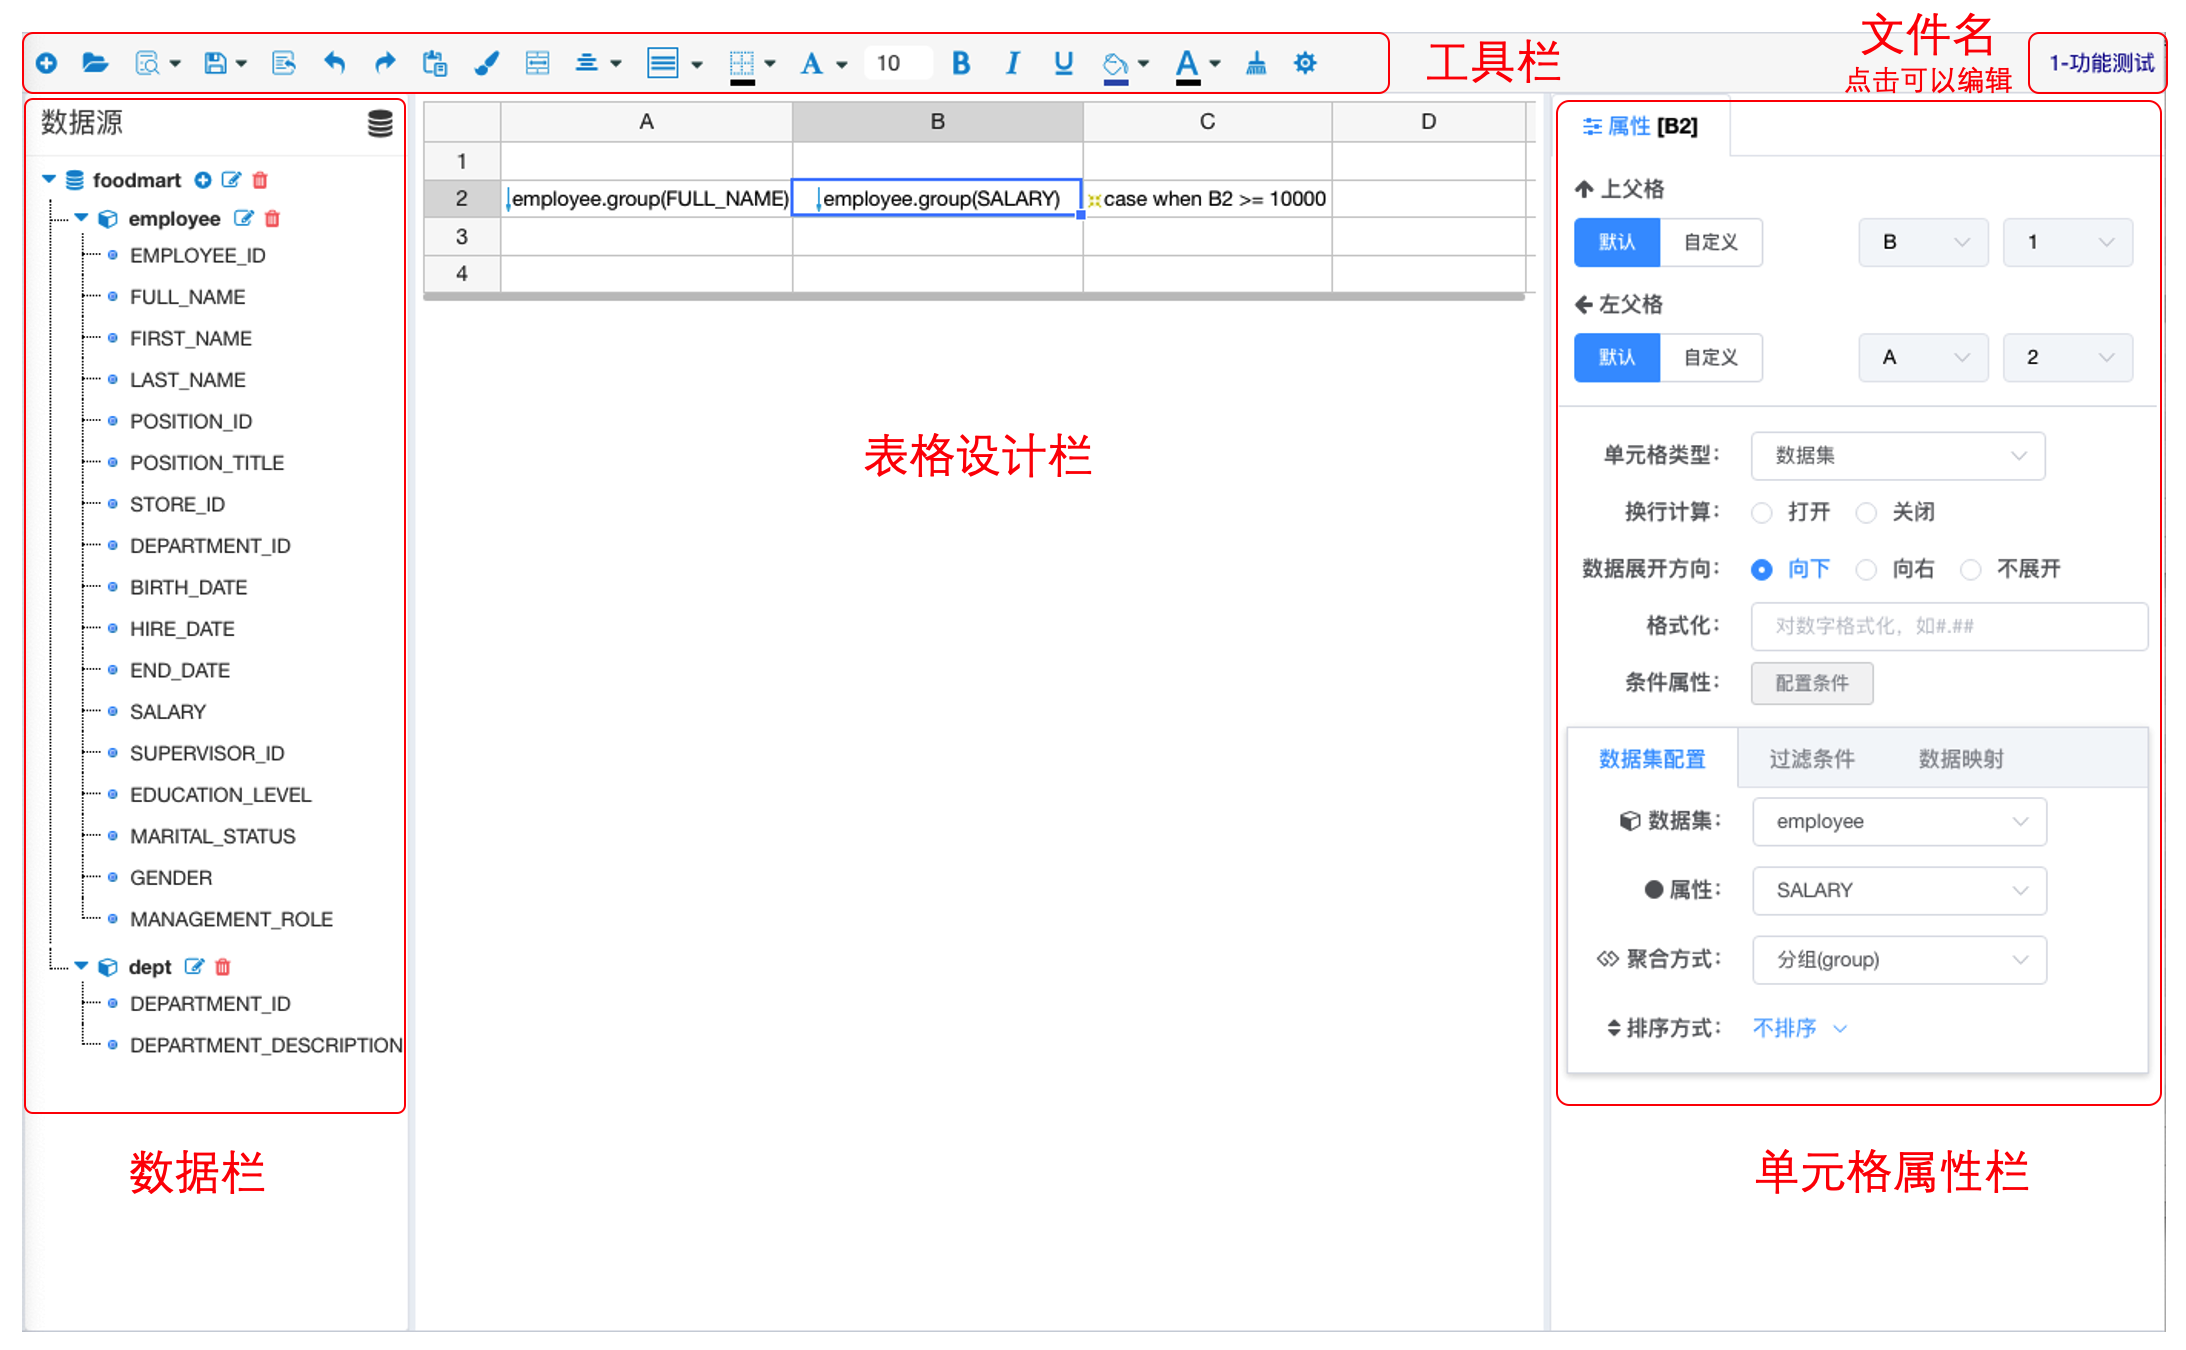
Task: Click the open folder icon in toolbar
Action: 95,64
